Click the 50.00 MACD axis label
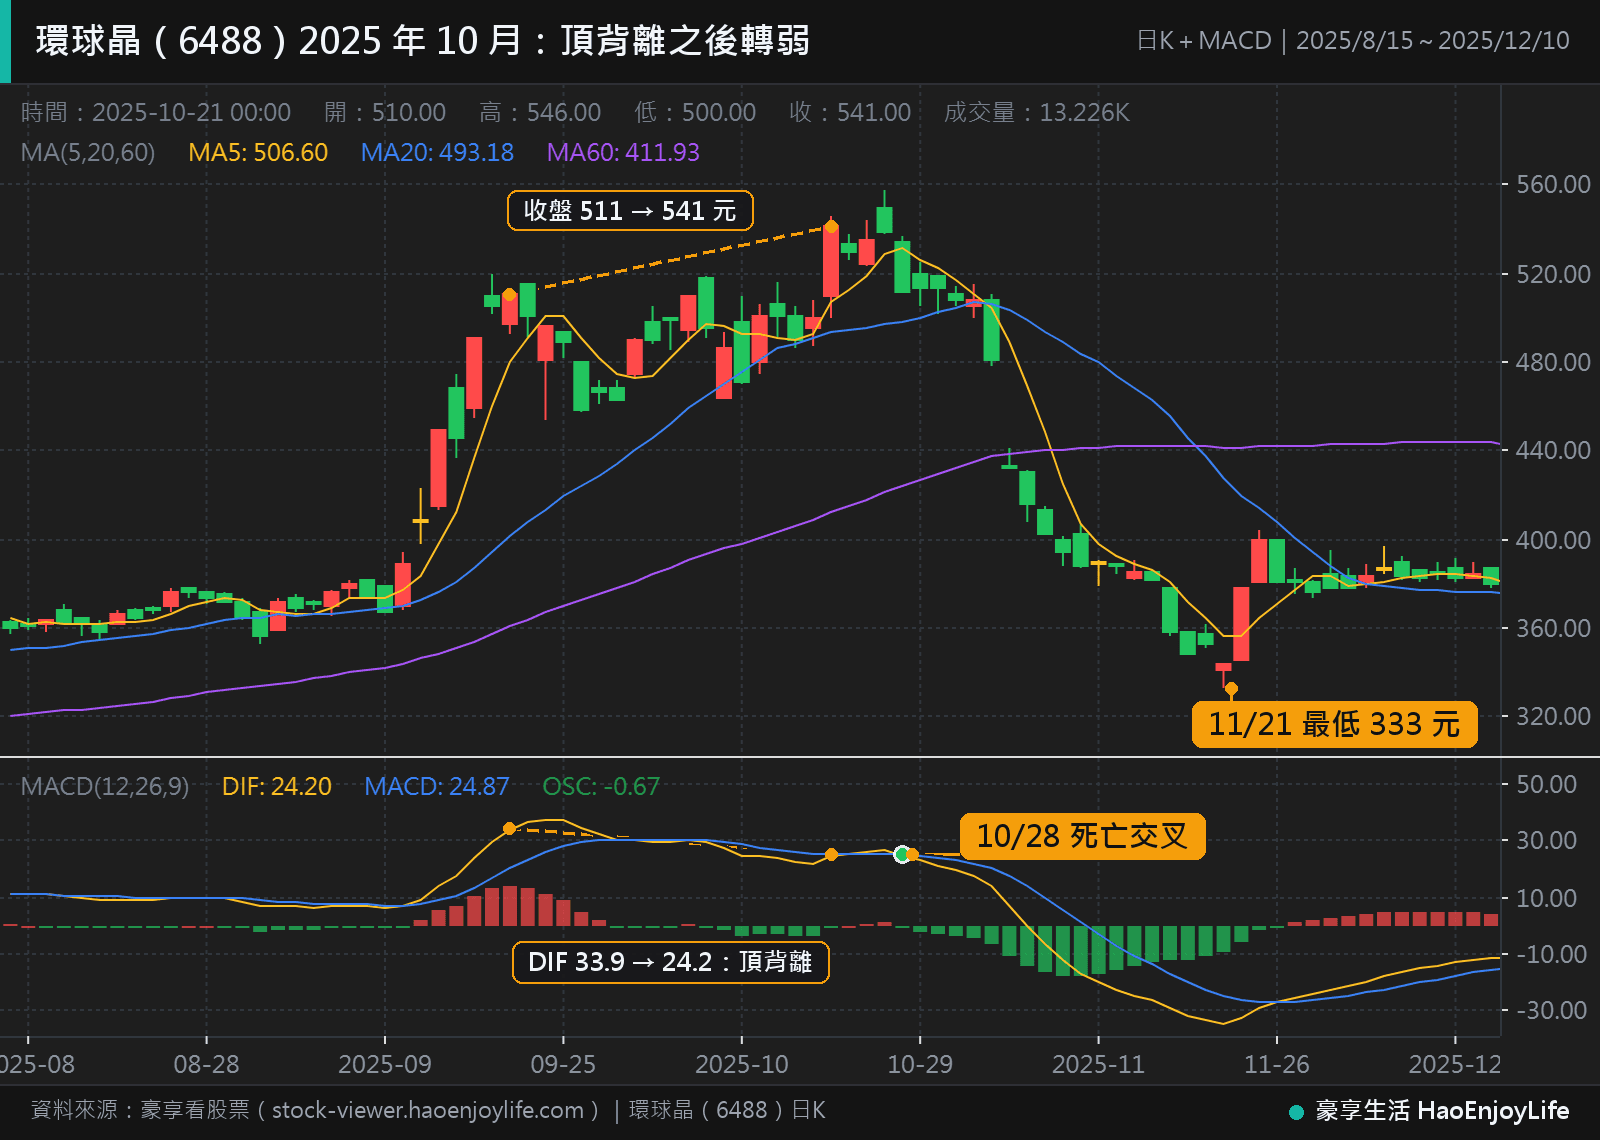This screenshot has width=1600, height=1140. pyautogui.click(x=1546, y=784)
